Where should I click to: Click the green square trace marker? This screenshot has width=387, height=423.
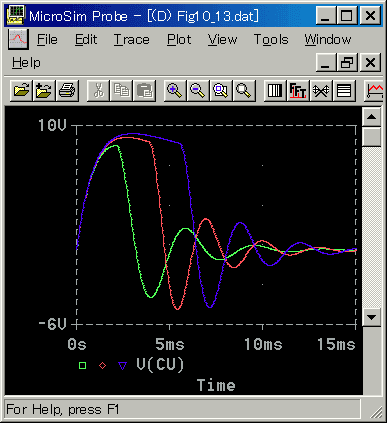pos(82,366)
